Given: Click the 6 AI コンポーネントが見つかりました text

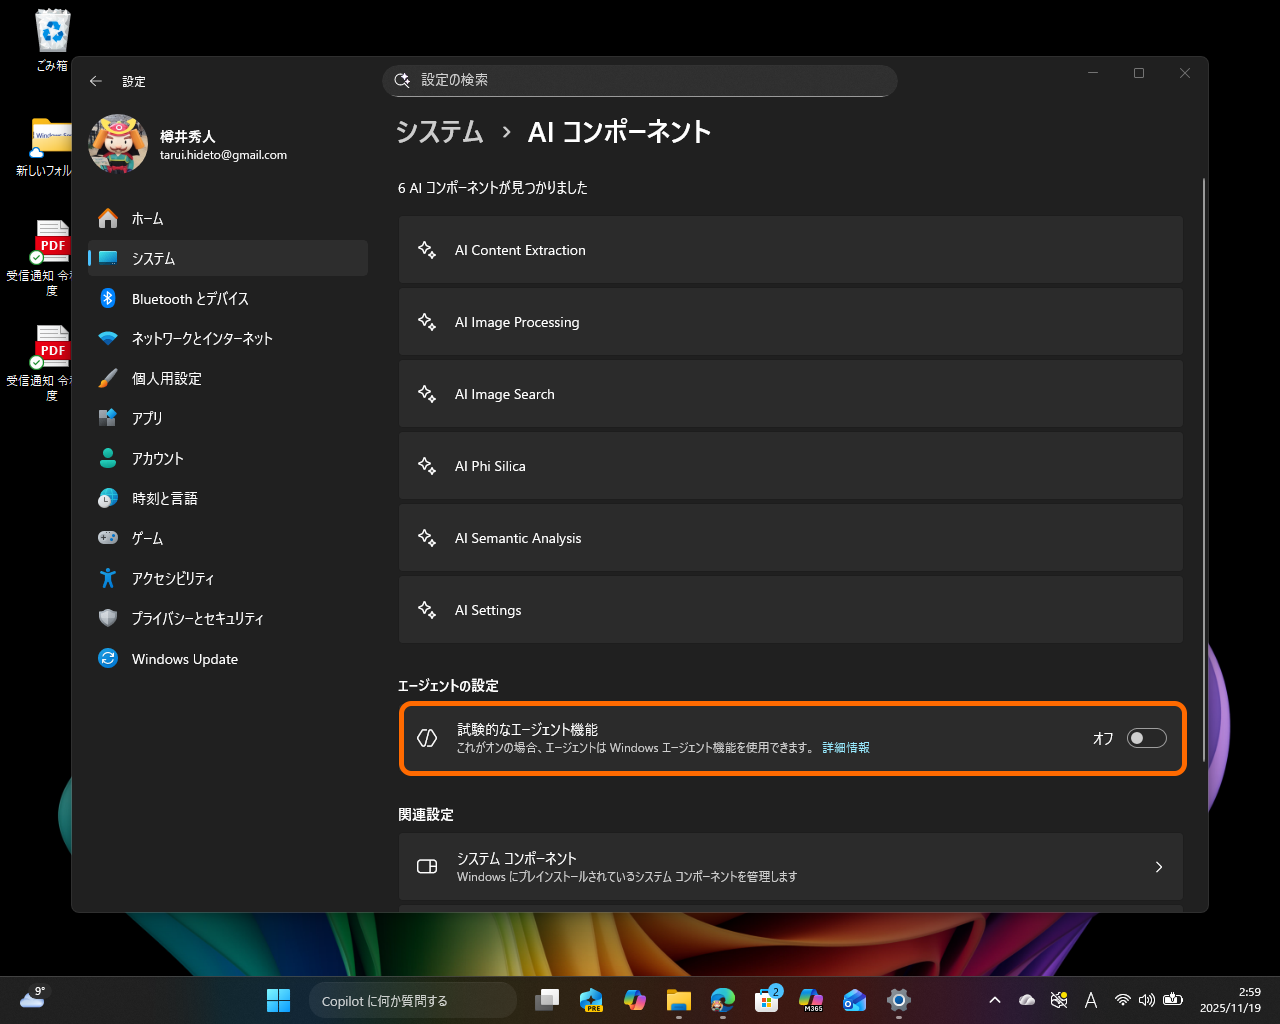Looking at the screenshot, I should point(493,188).
